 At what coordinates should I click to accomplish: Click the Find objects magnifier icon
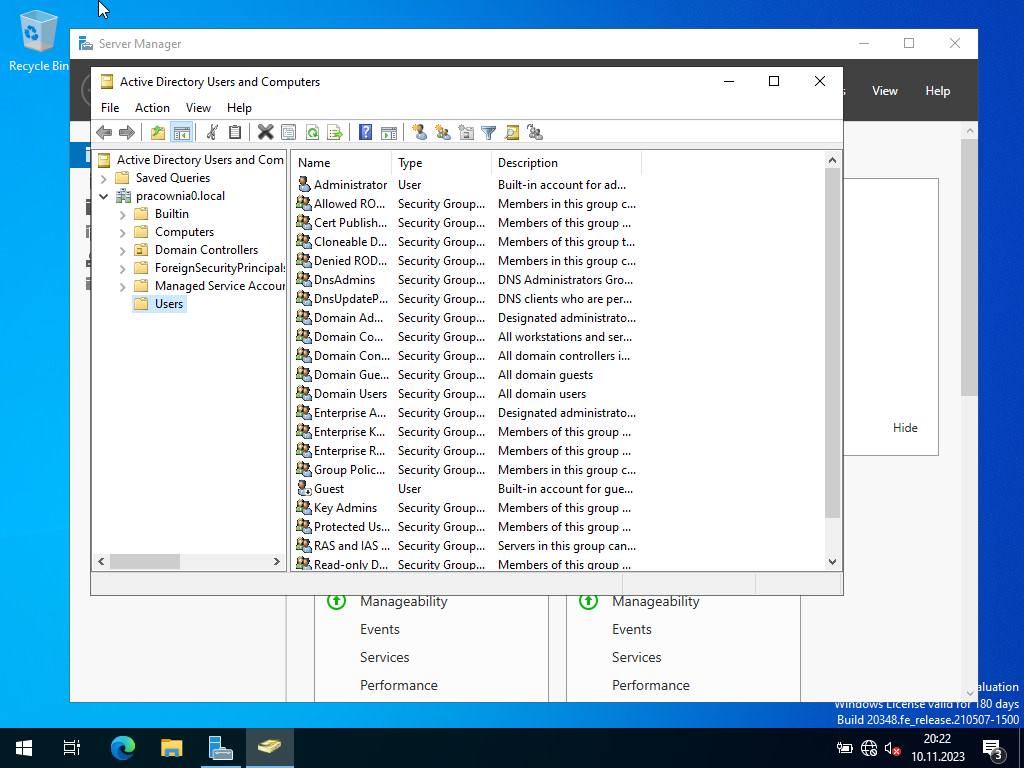[x=512, y=133]
